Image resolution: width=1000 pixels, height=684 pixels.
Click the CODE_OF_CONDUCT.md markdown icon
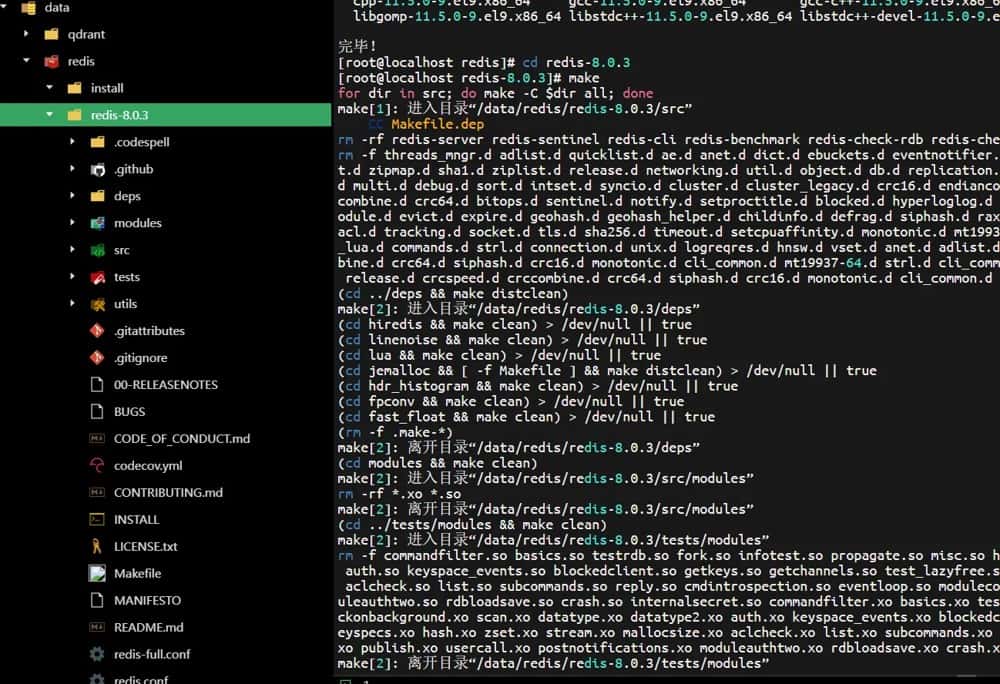coord(97,439)
